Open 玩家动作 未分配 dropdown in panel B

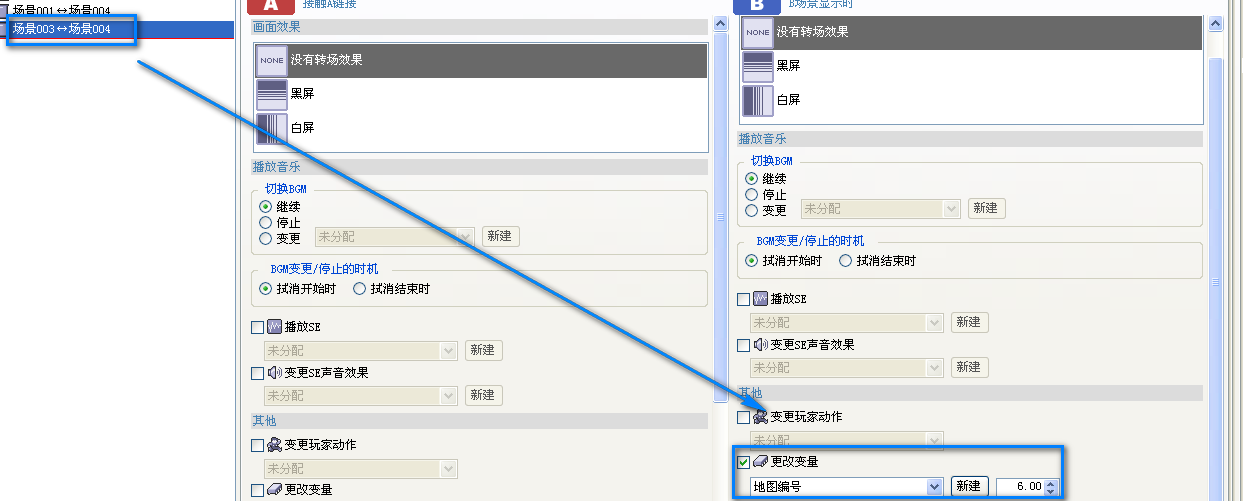coord(847,440)
